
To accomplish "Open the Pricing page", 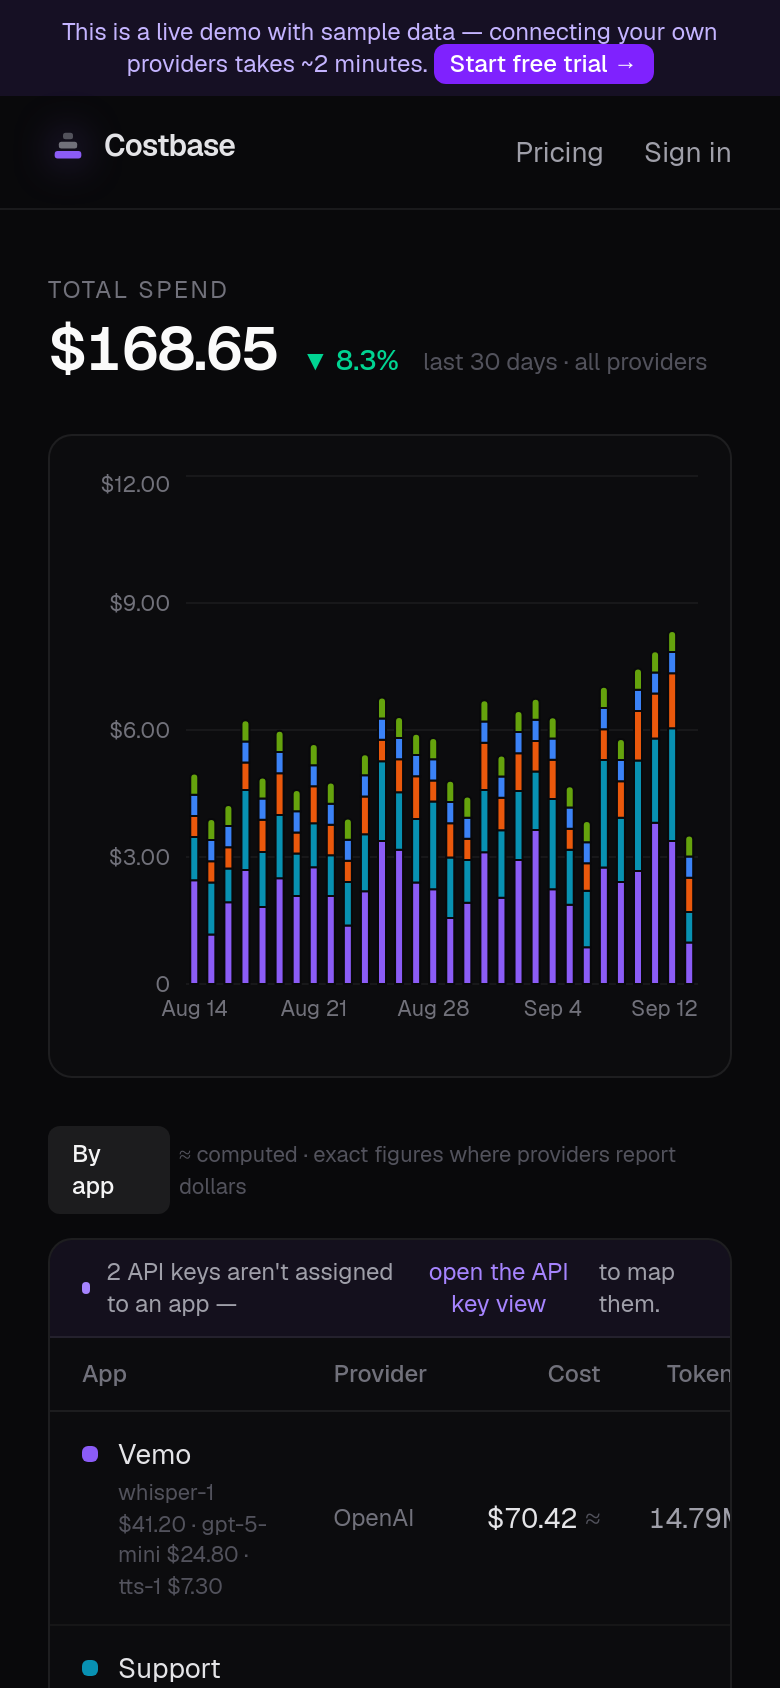I will click(x=559, y=153).
